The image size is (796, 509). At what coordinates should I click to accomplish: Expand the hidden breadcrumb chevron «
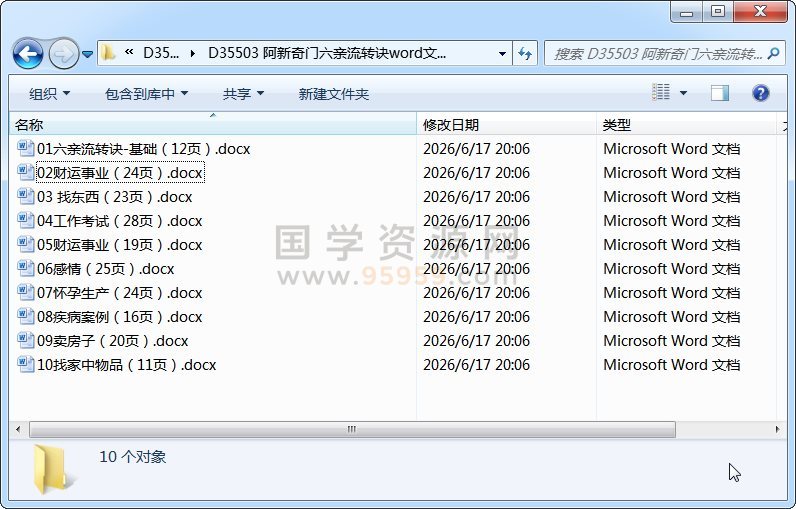coord(129,52)
